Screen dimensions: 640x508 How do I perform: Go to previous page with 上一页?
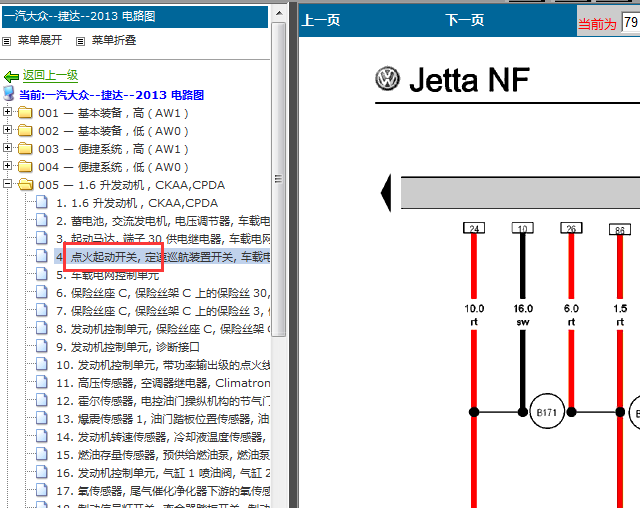click(321, 20)
